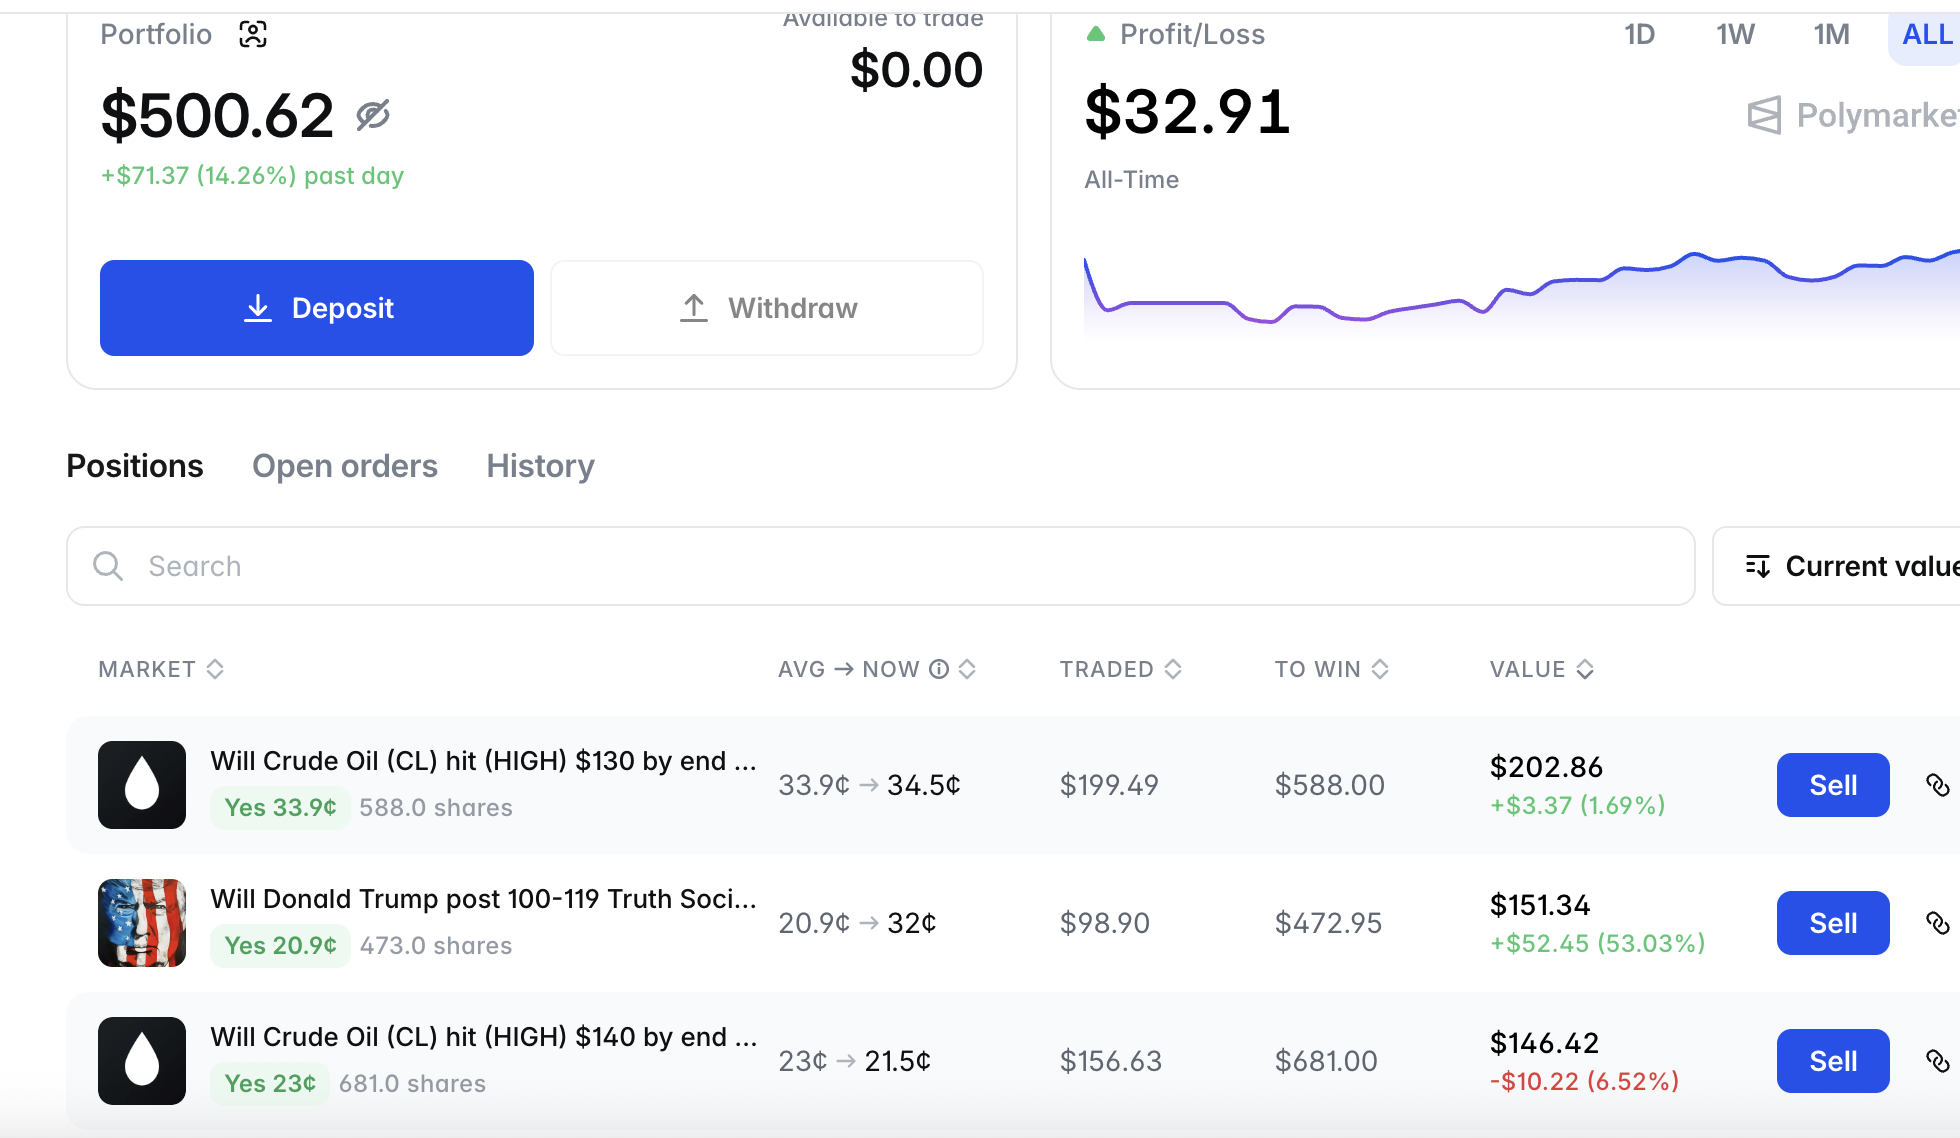Click link icon for Trump Truth Social position

pyautogui.click(x=1937, y=923)
